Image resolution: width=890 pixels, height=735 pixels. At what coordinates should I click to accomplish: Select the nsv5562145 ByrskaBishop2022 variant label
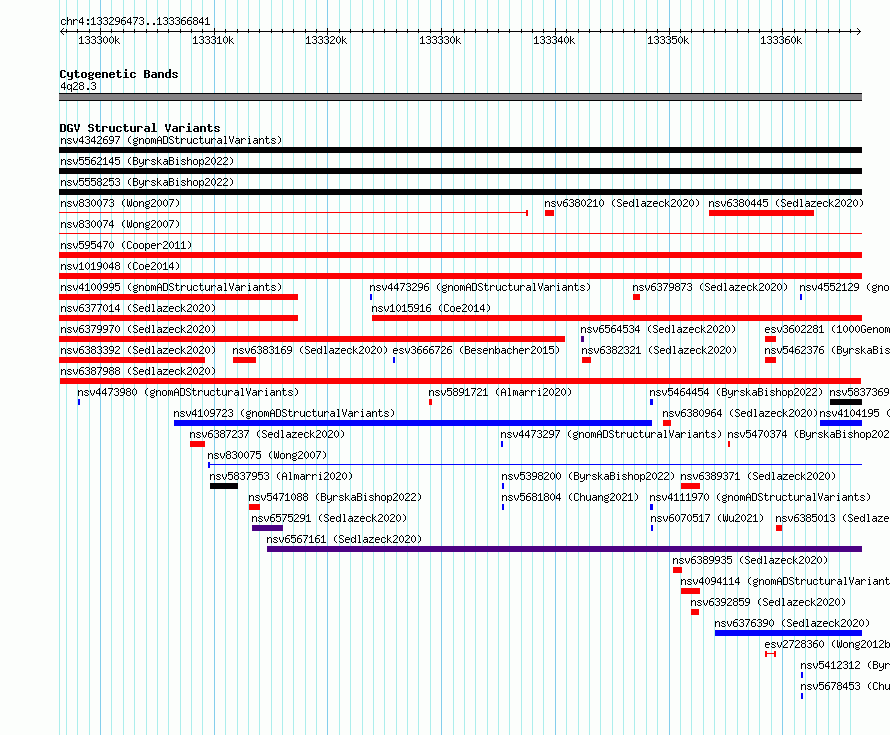click(147, 161)
